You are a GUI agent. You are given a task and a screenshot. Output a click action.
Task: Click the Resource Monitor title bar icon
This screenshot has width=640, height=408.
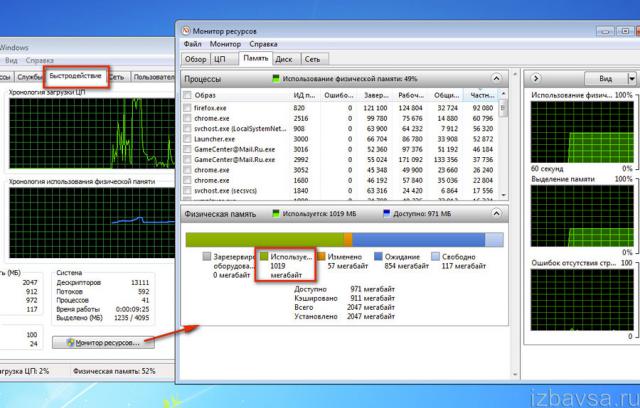[187, 28]
